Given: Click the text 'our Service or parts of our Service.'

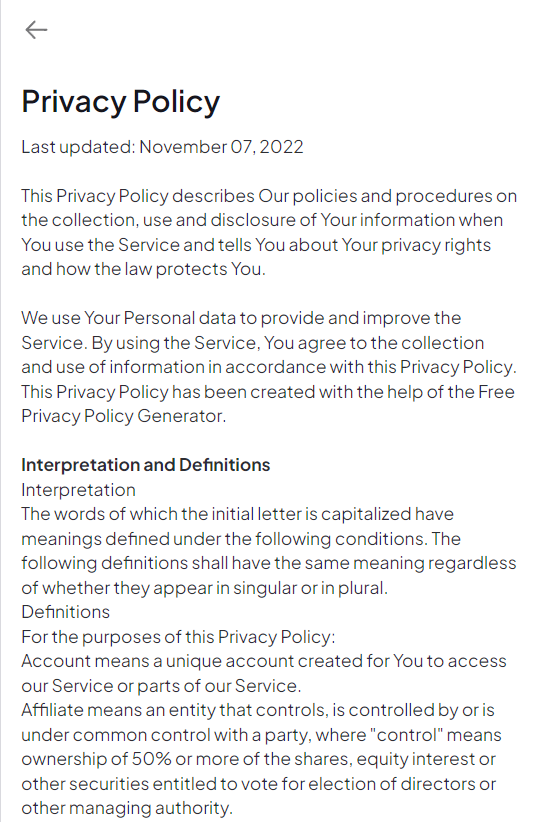Looking at the screenshot, I should [161, 686].
